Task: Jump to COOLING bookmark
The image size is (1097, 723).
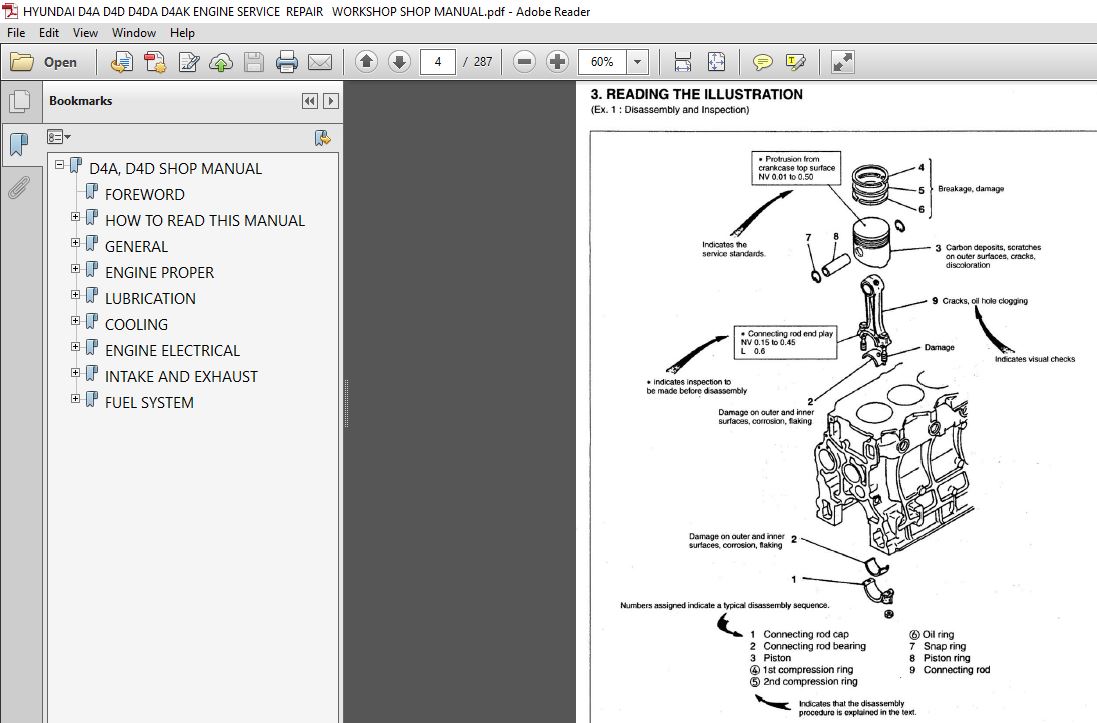Action: pyautogui.click(x=136, y=325)
